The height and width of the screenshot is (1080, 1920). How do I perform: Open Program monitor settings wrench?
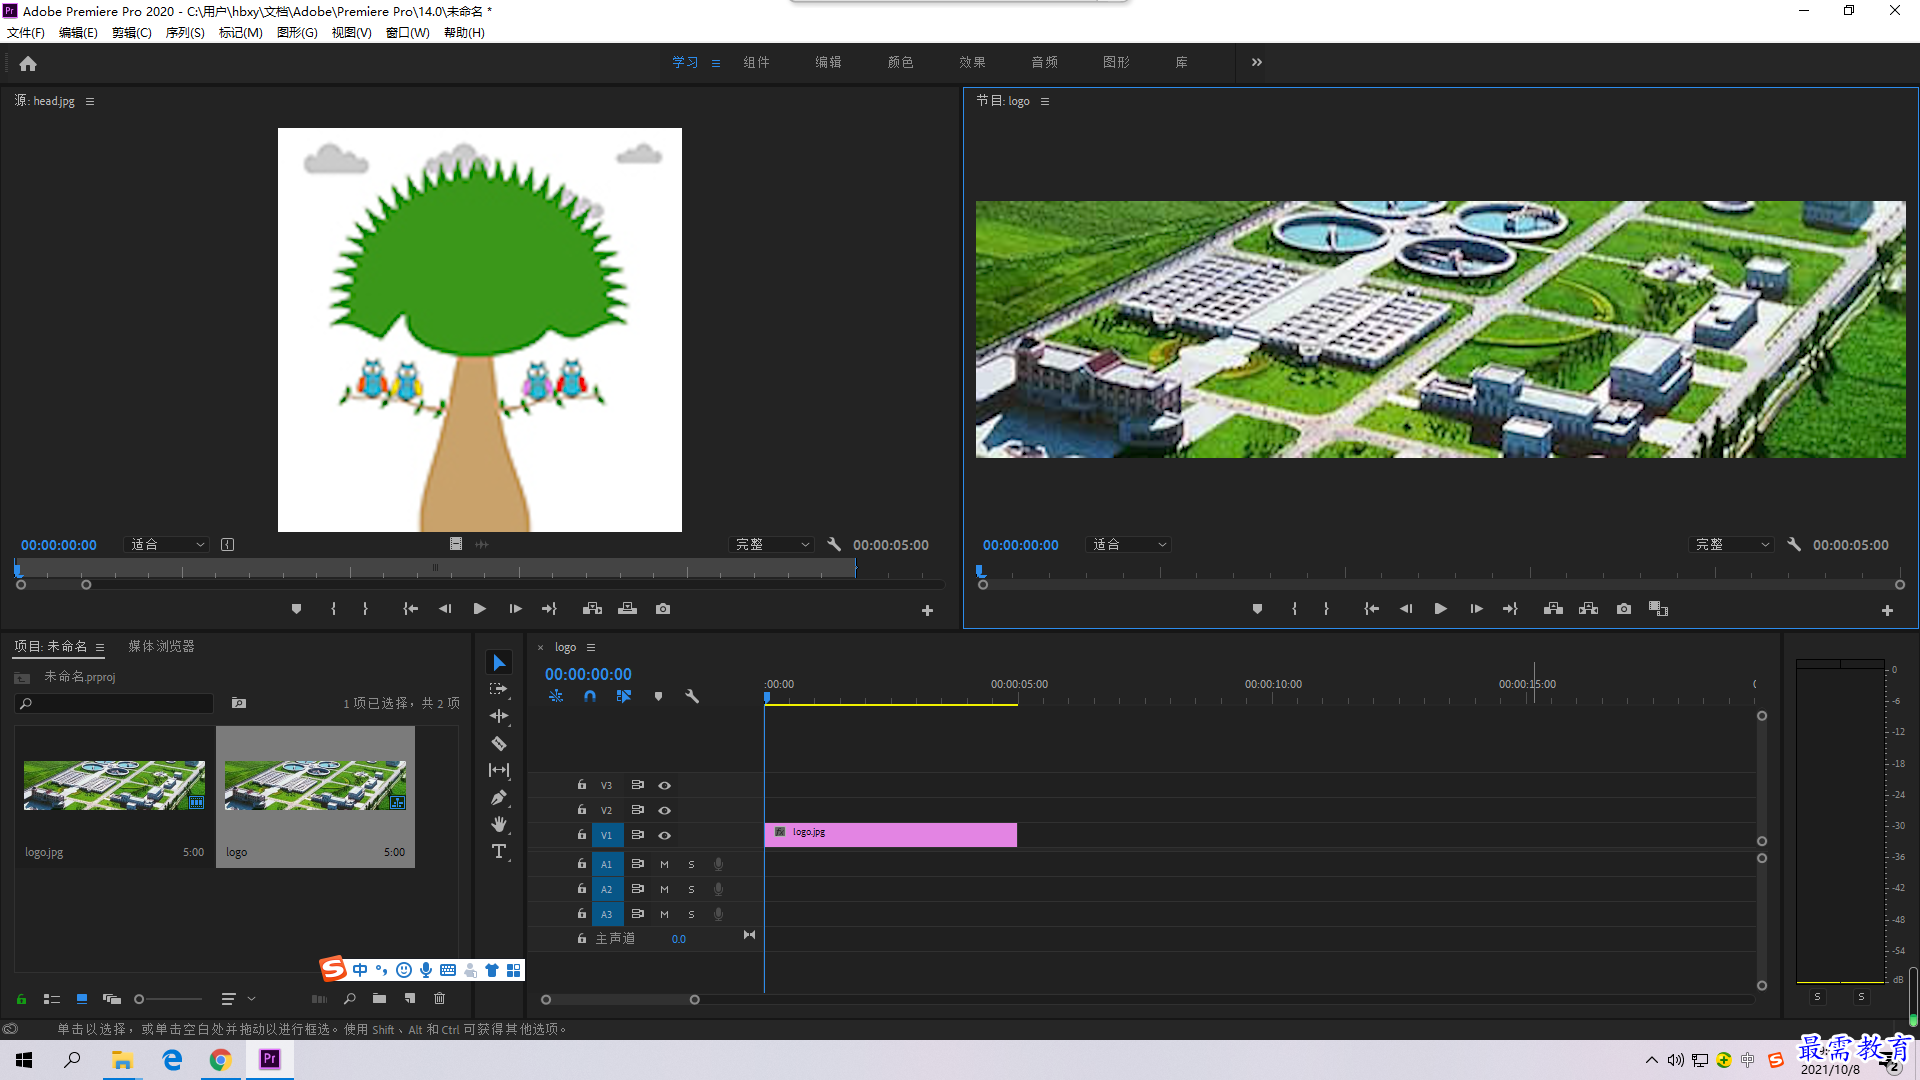tap(1794, 544)
